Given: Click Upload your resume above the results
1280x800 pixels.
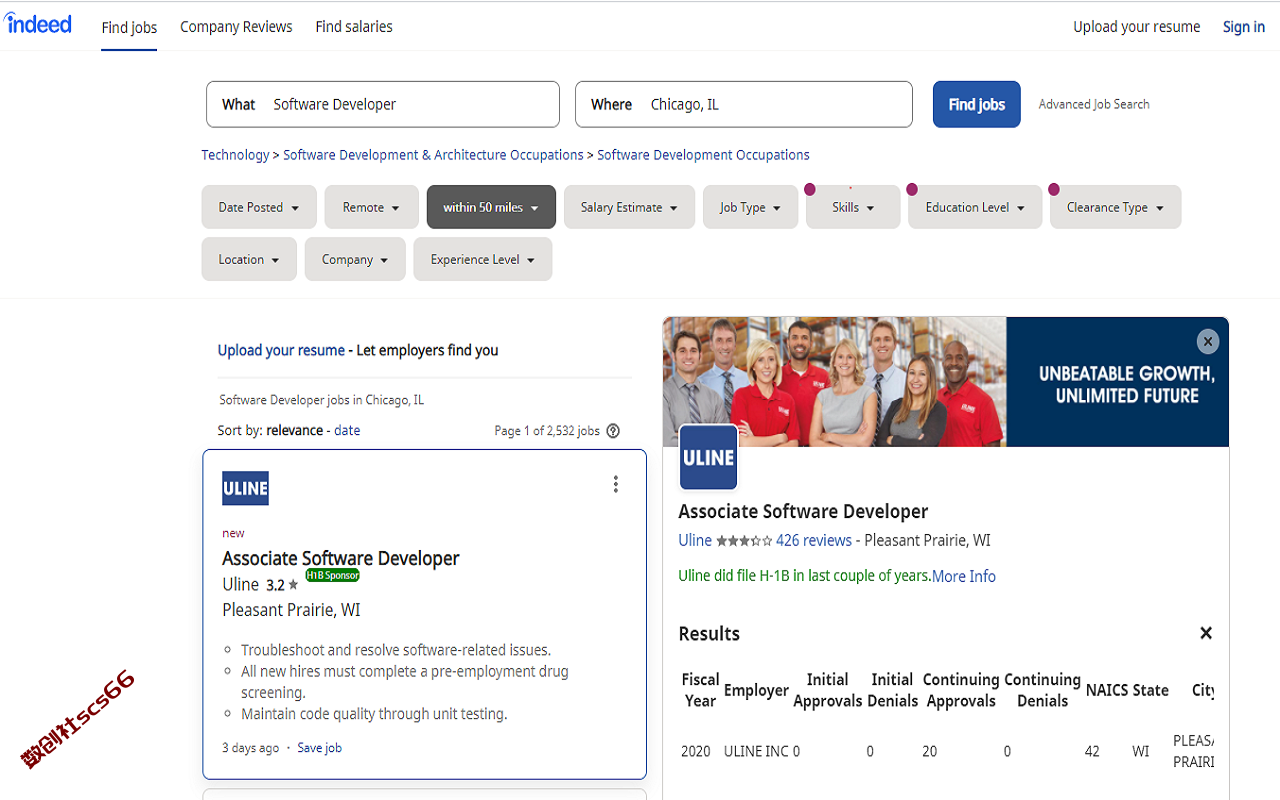Looking at the screenshot, I should tap(281, 350).
